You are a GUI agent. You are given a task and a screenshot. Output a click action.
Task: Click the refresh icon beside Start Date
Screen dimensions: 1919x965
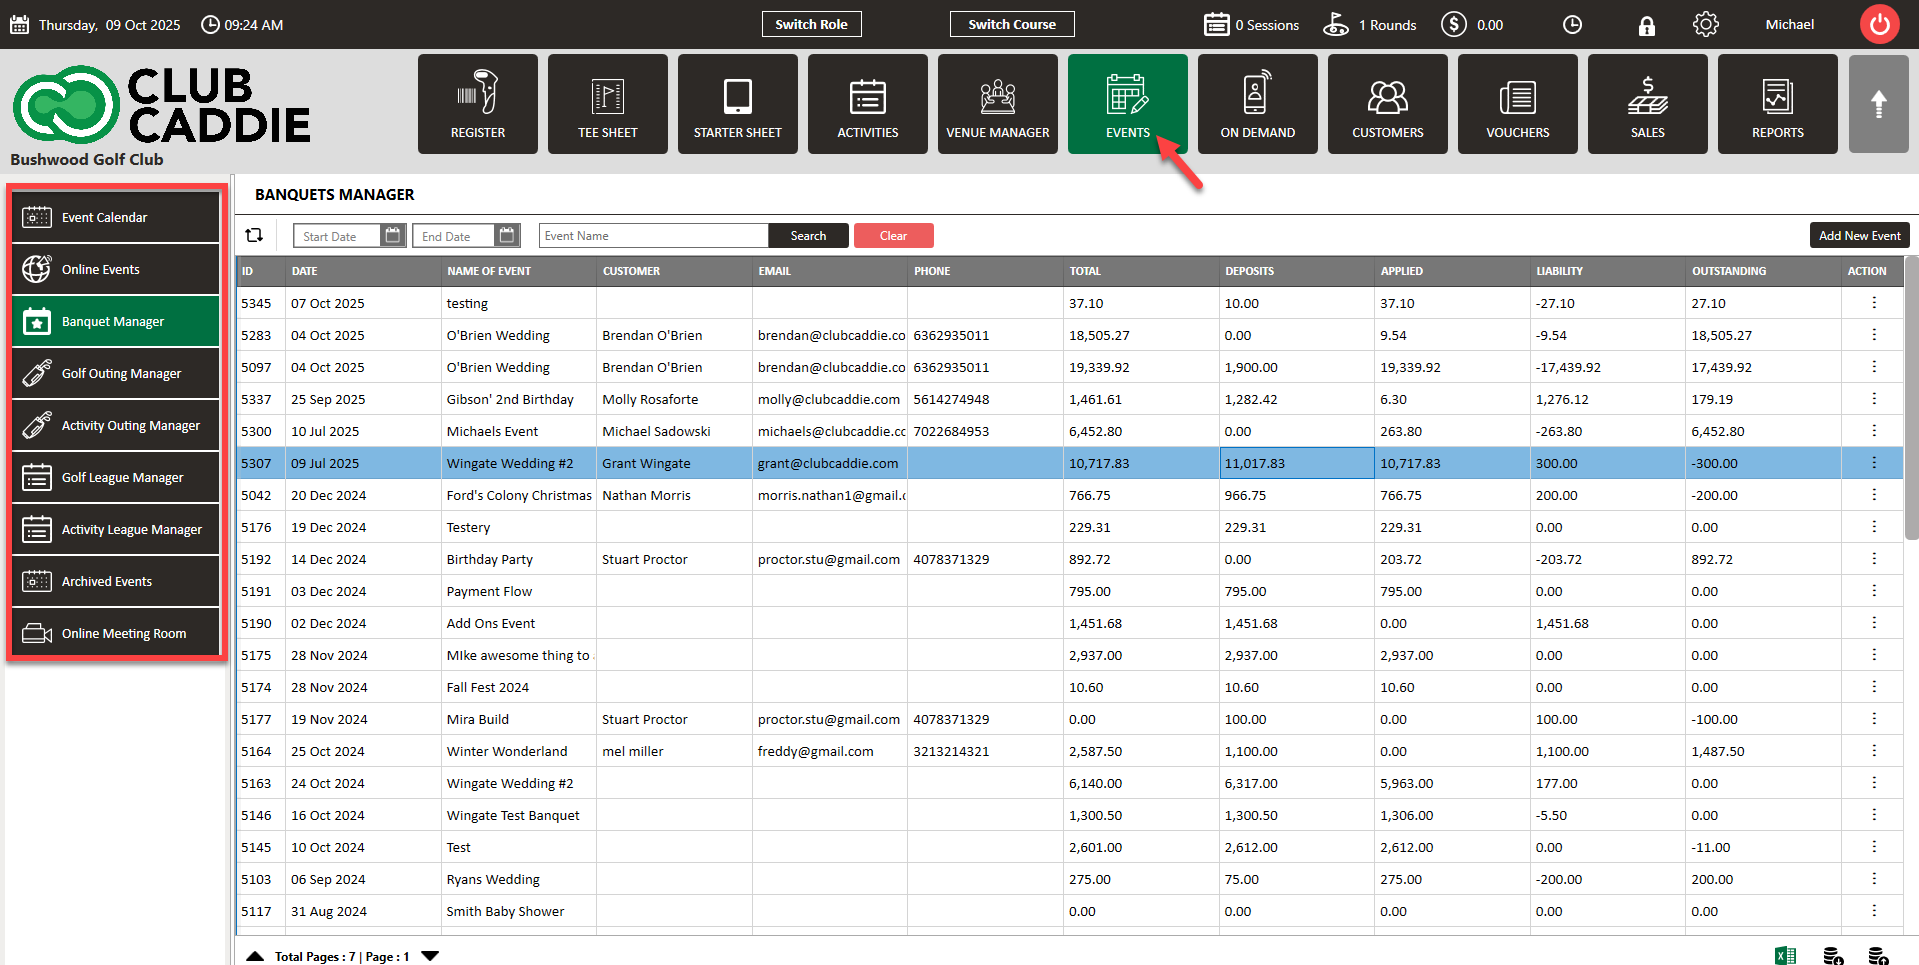254,235
